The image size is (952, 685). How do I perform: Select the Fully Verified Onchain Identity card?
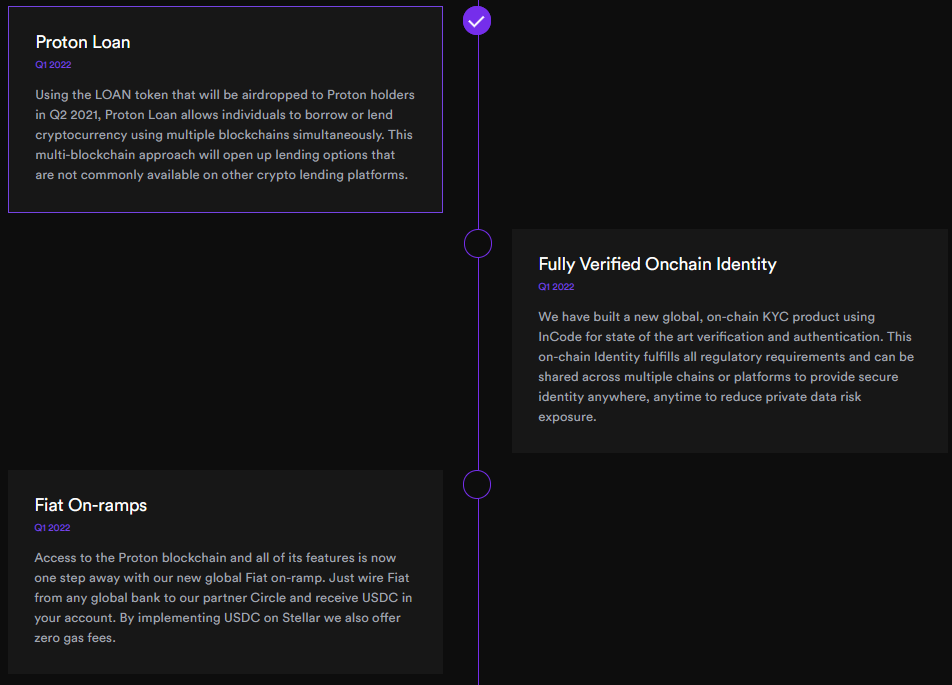pos(730,341)
